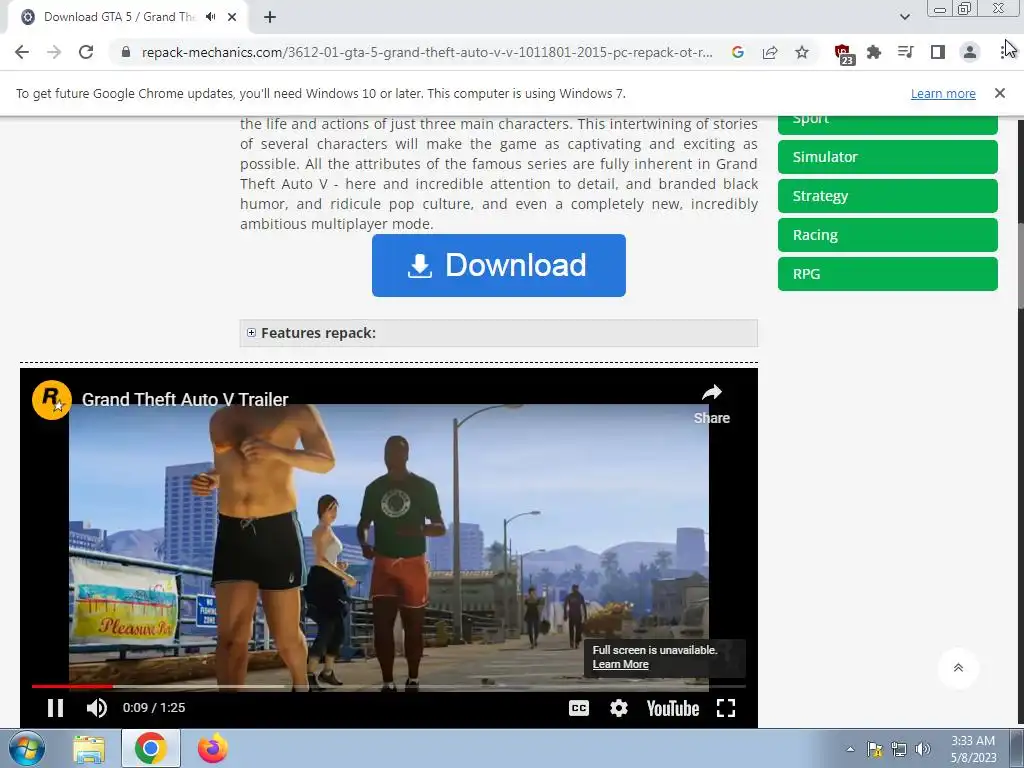The image size is (1024, 768).
Task: Open the system volume tray icon
Action: pyautogui.click(x=923, y=749)
